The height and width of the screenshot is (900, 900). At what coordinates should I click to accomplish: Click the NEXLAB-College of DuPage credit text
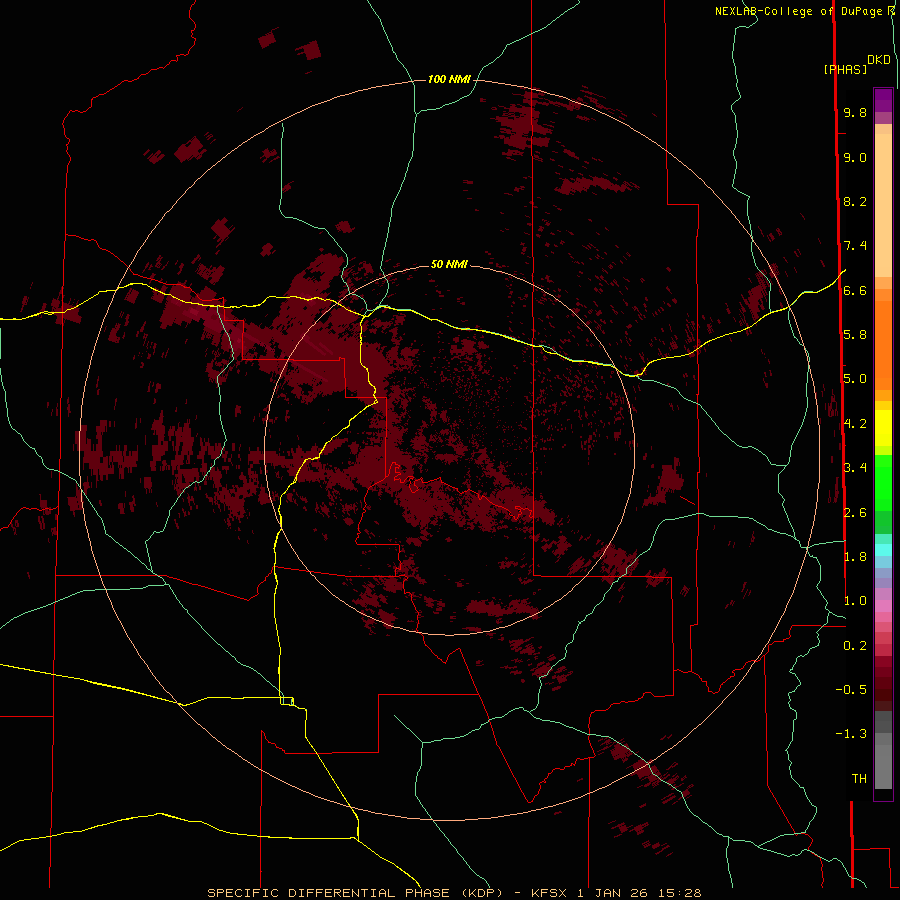coord(798,11)
